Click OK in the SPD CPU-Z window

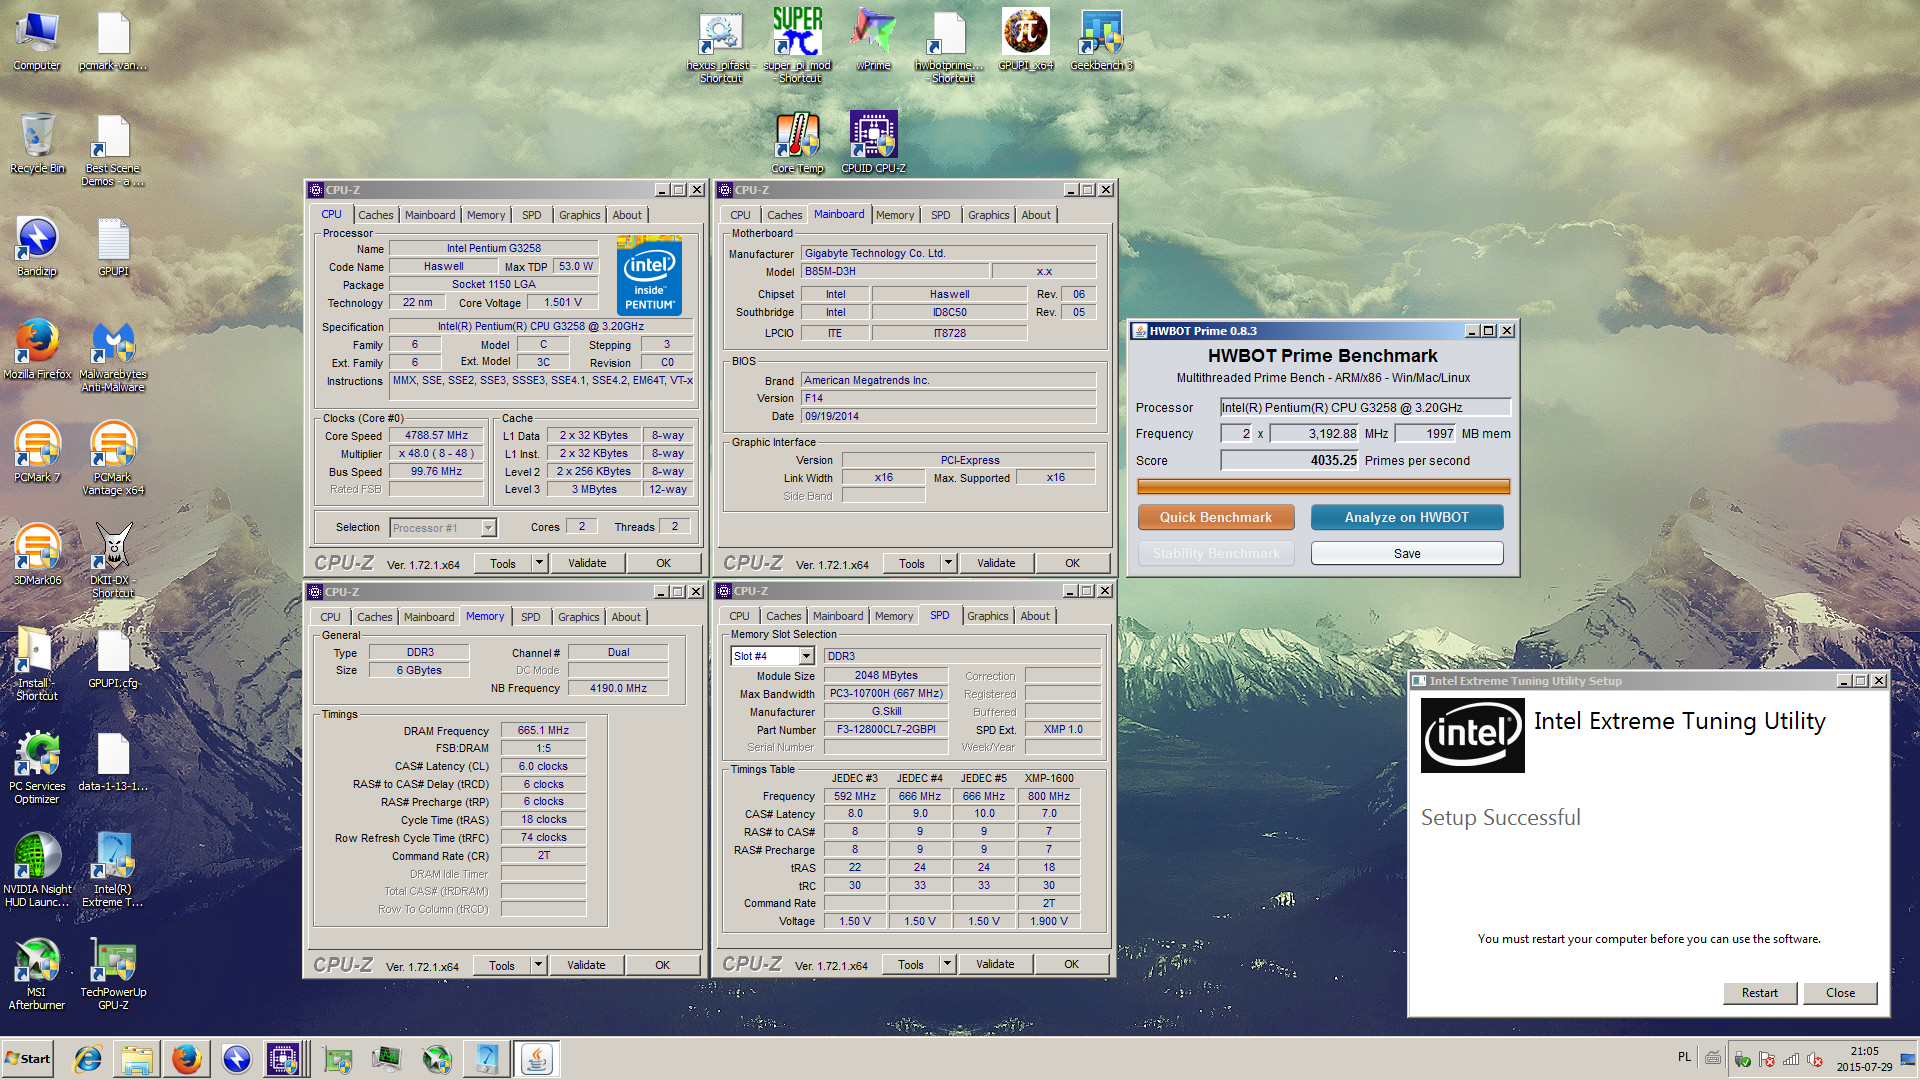[1071, 964]
